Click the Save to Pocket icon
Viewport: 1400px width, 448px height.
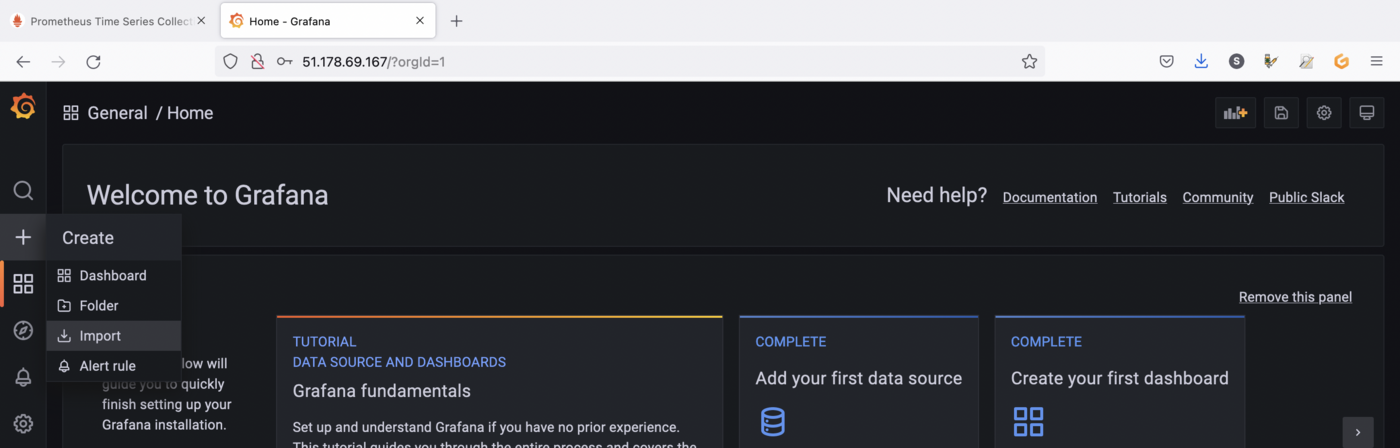coord(1166,62)
